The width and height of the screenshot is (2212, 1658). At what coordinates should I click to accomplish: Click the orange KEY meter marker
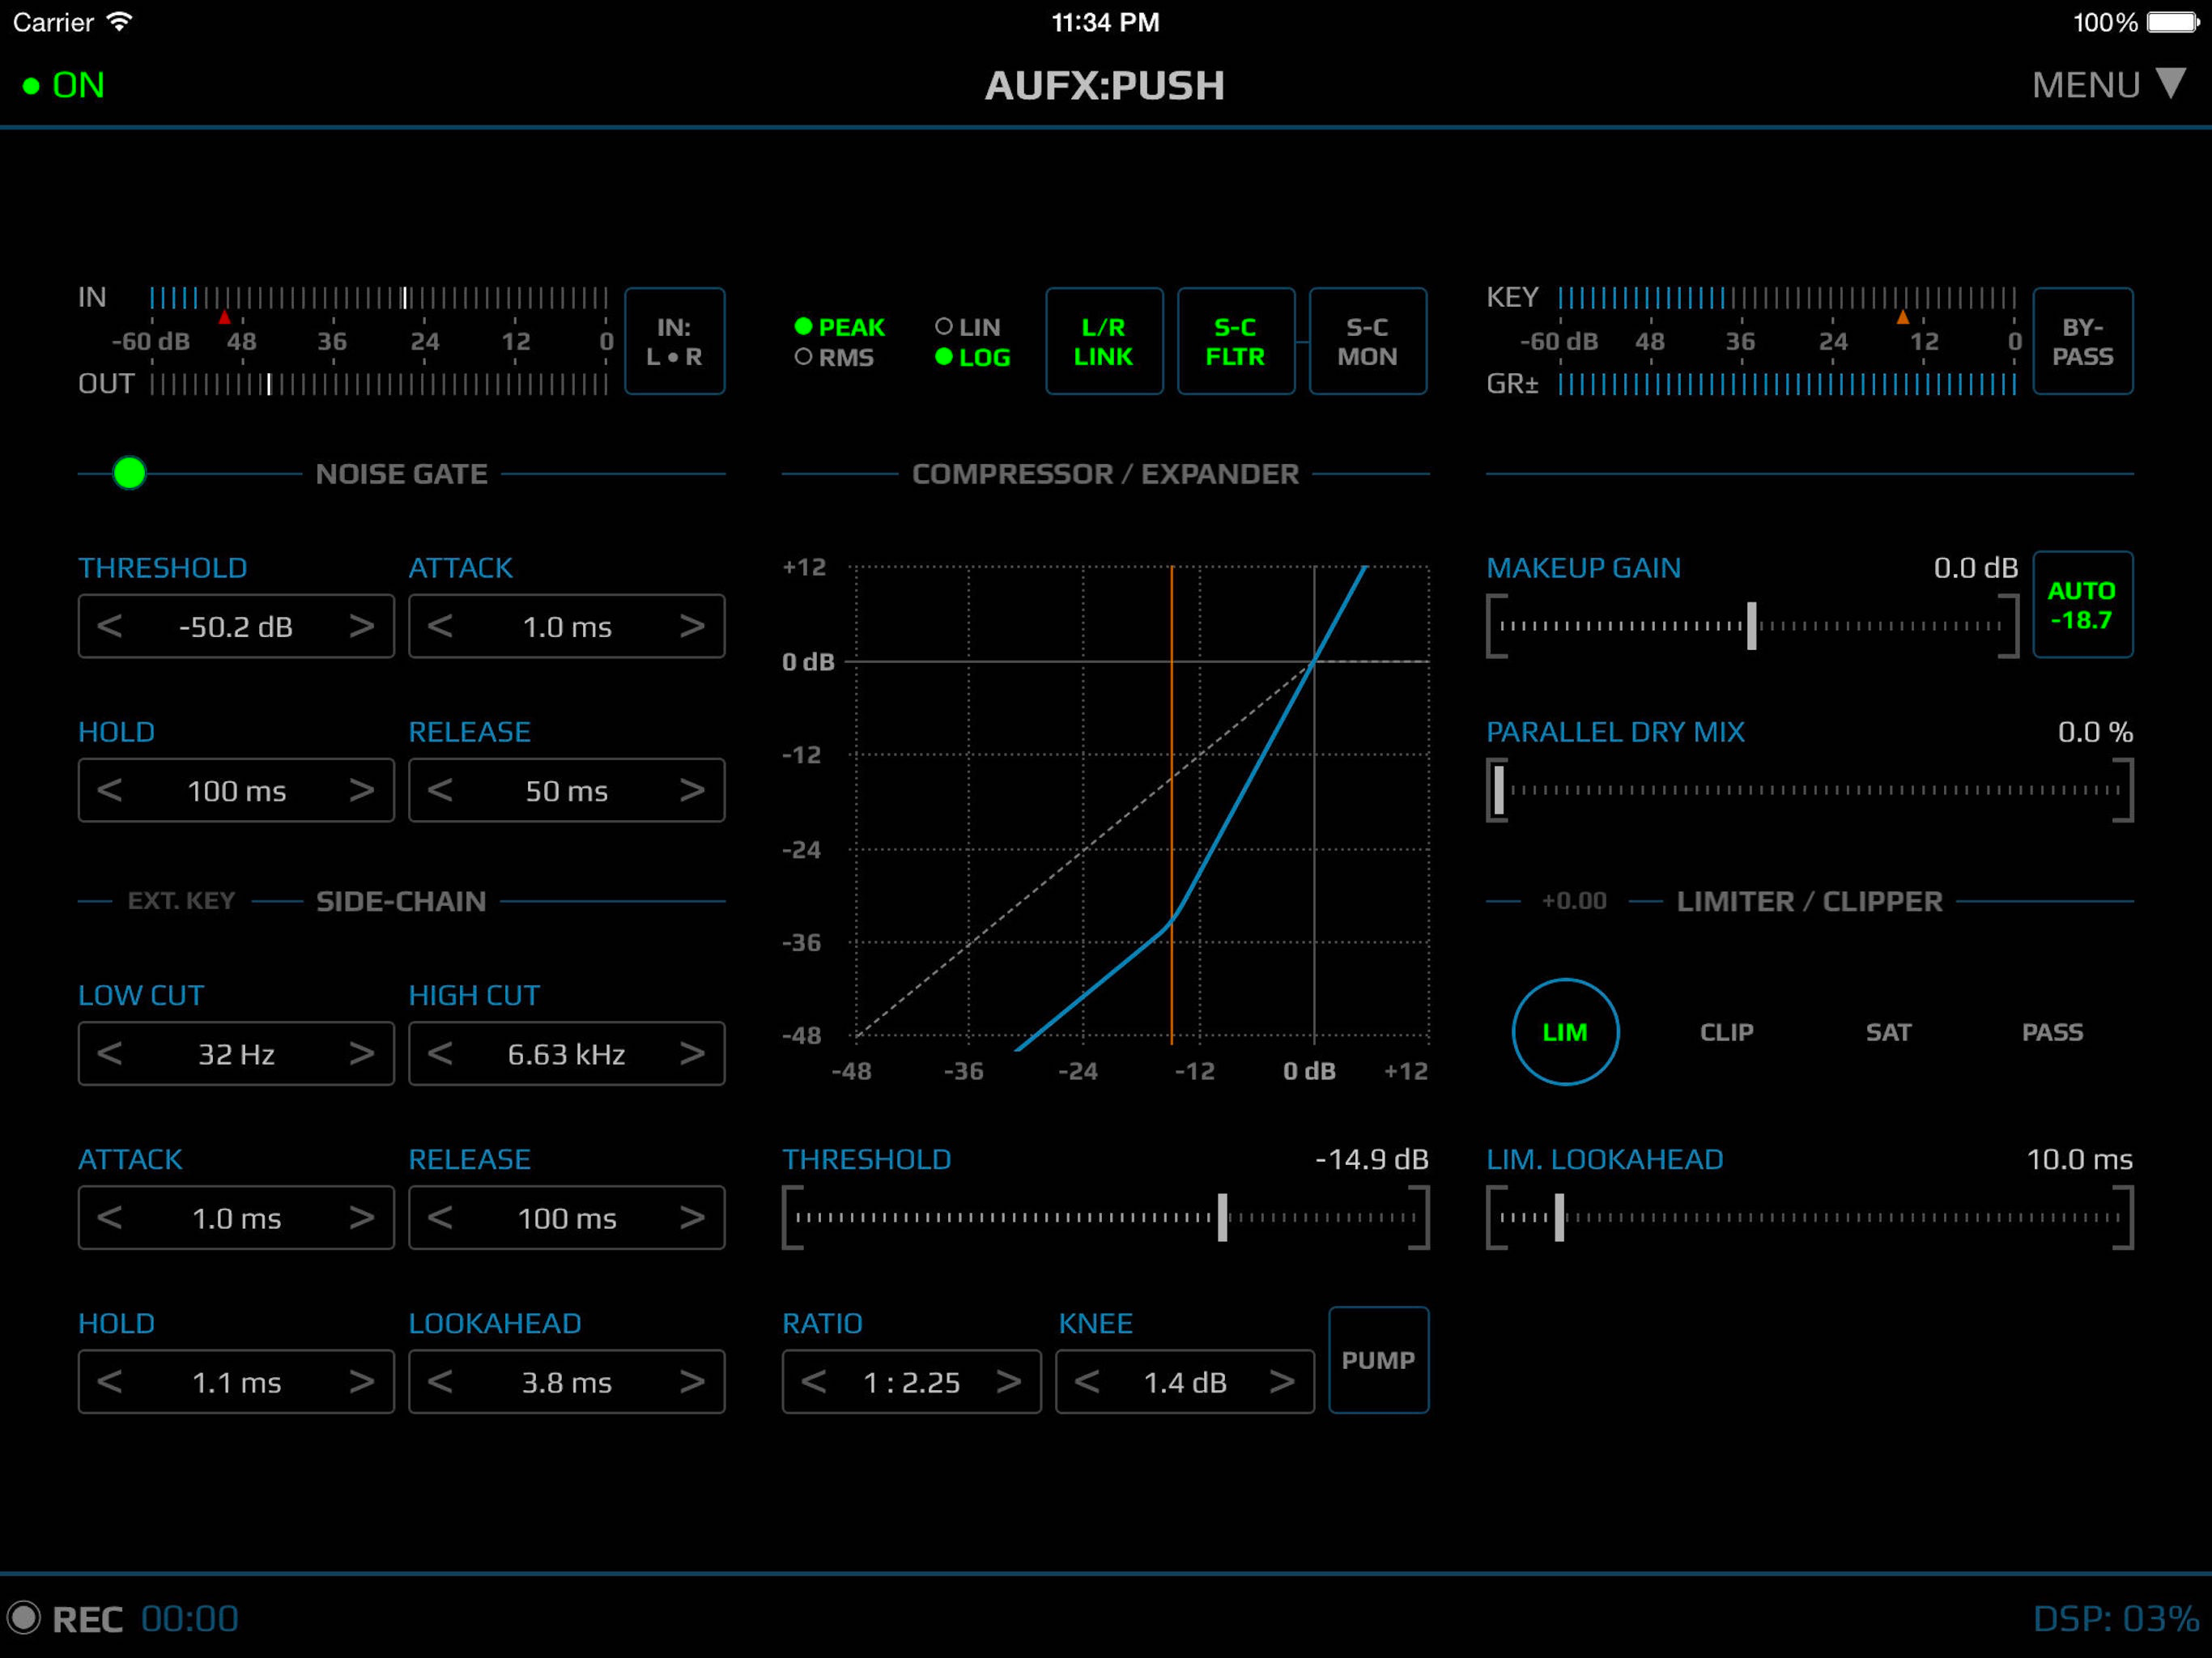1903,317
